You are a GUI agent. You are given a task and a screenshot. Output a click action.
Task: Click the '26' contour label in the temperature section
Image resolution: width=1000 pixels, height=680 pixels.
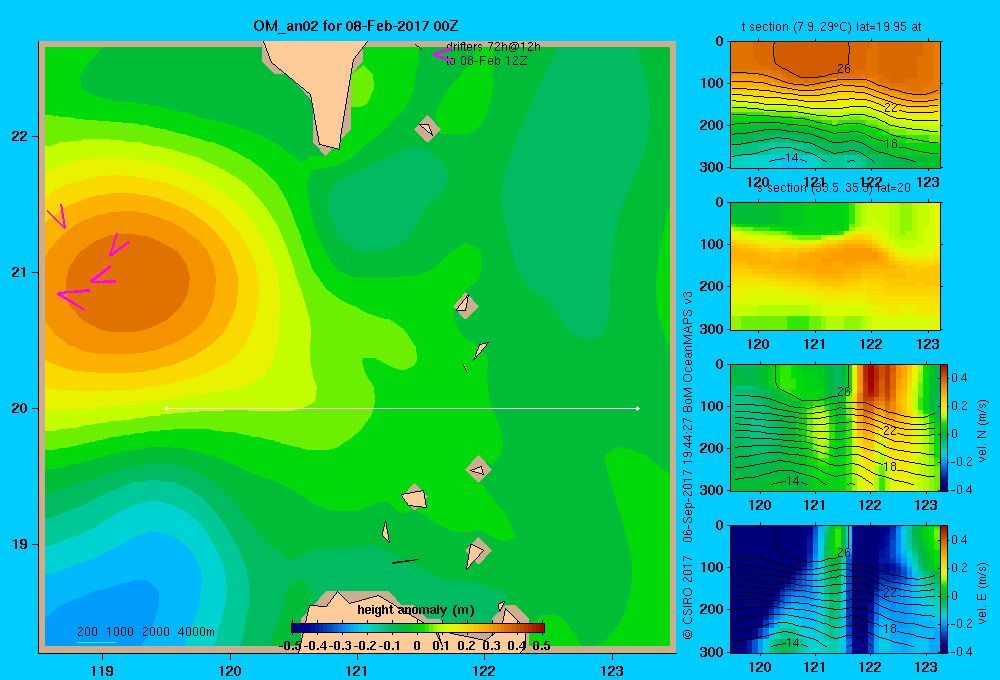coord(844,69)
